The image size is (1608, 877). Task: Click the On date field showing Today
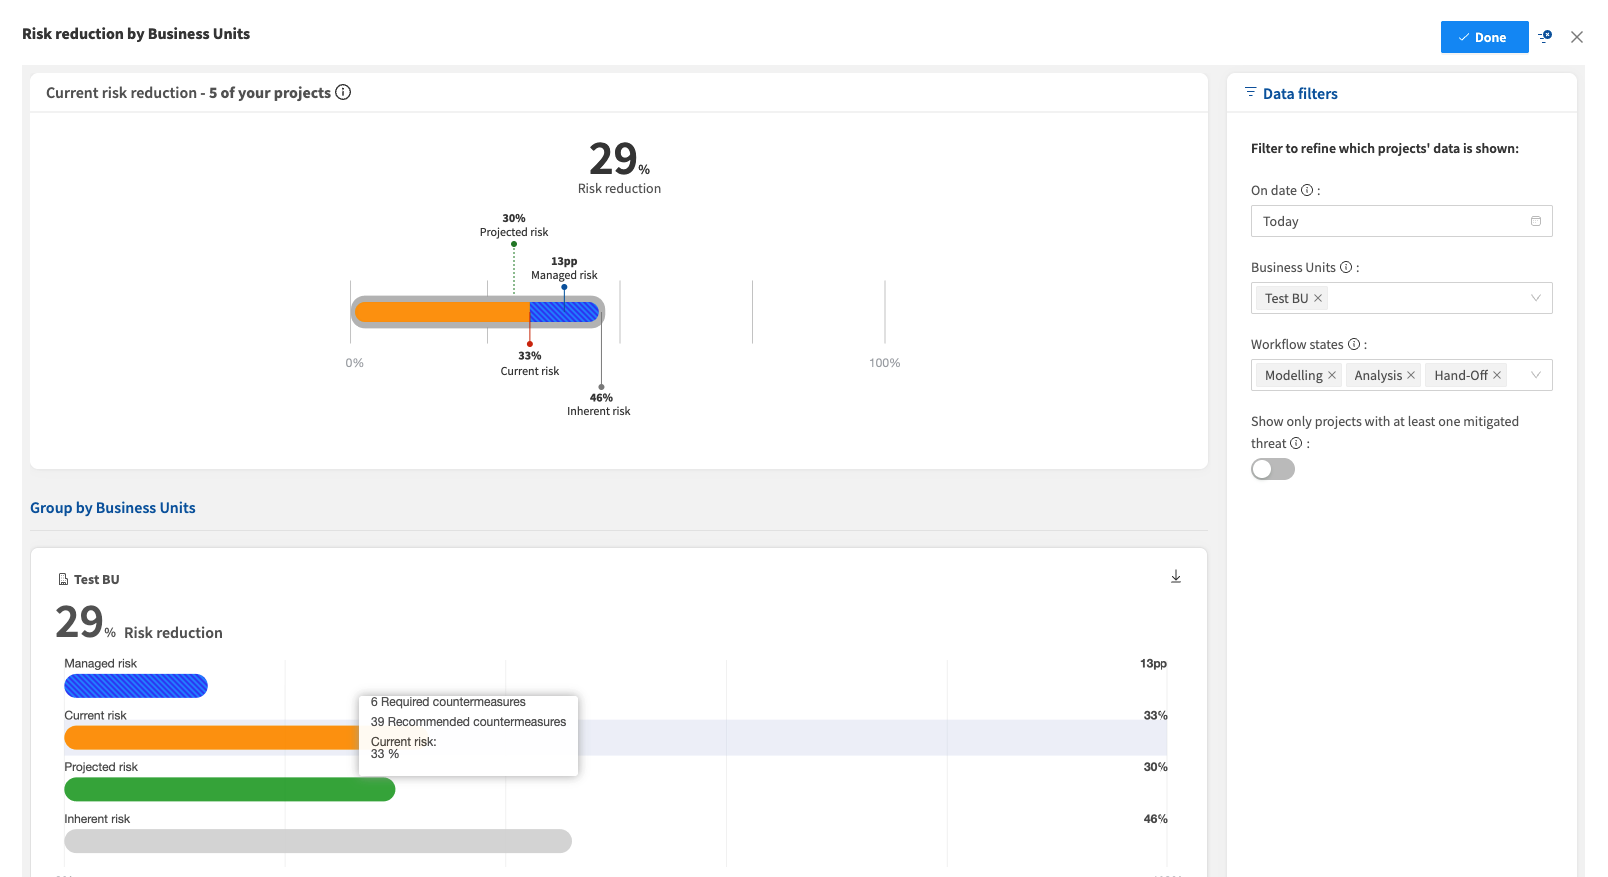(1401, 221)
